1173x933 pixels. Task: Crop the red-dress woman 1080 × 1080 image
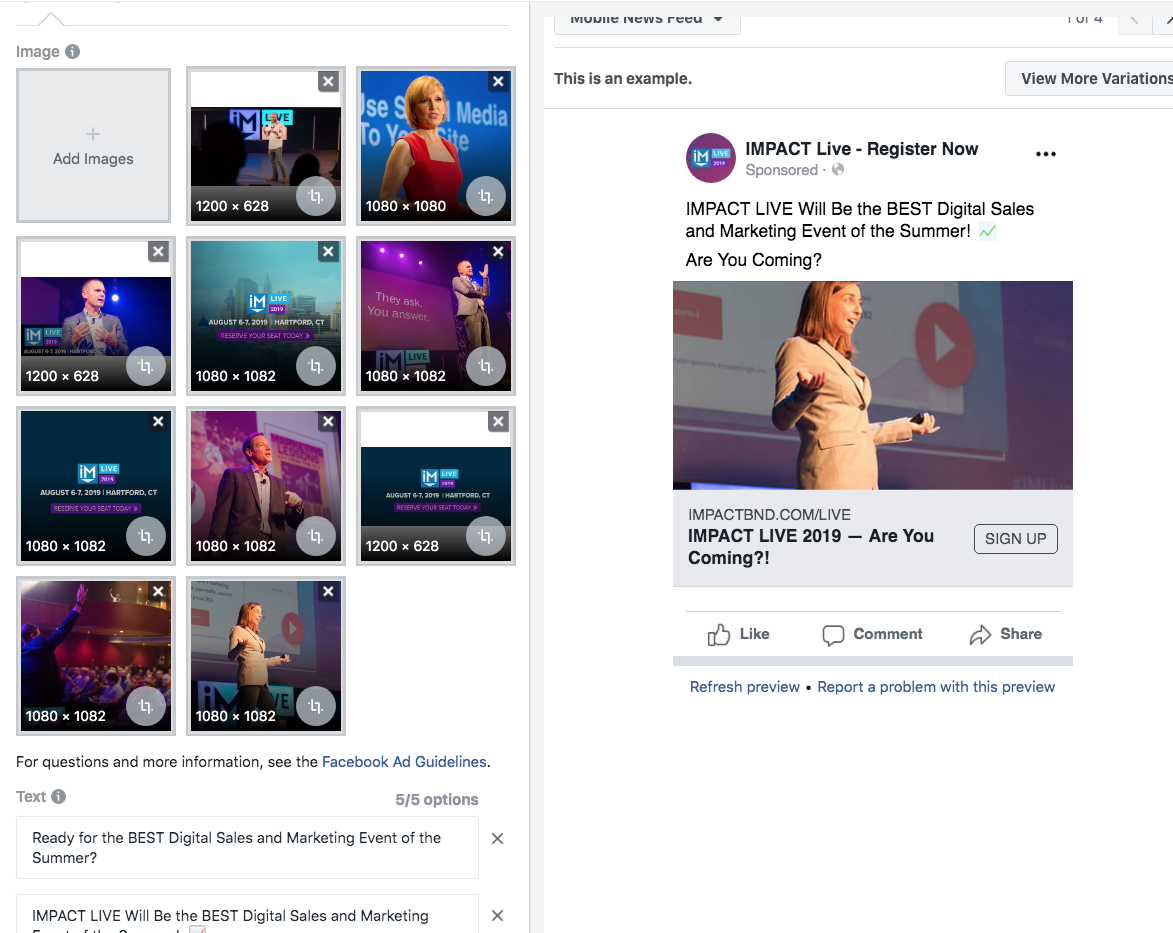(x=486, y=196)
